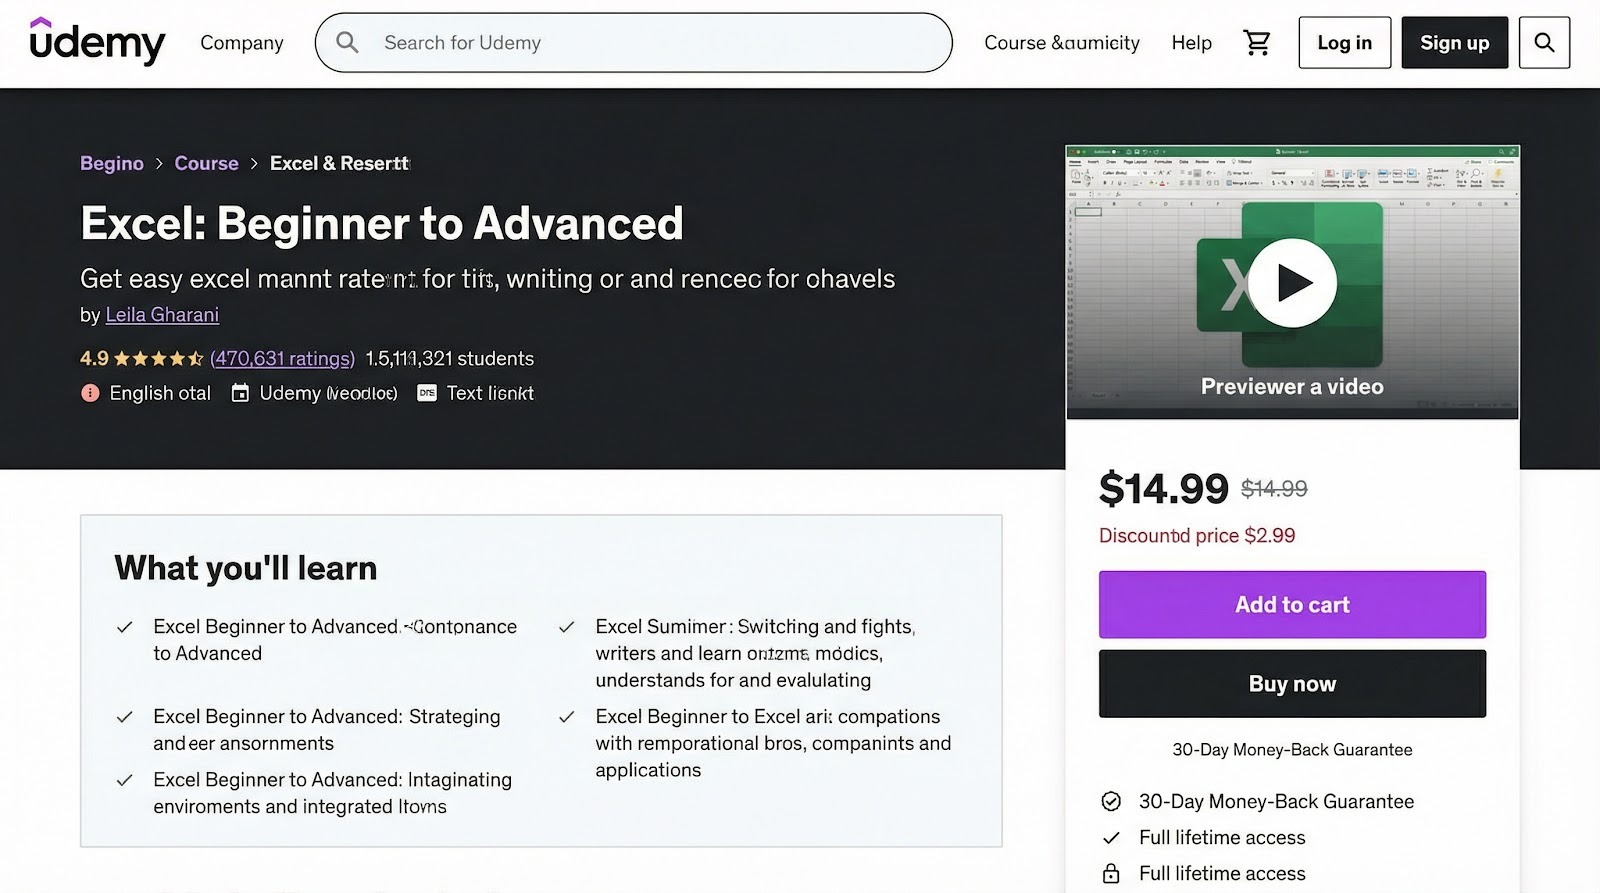Click checkmark beside Intaginating item
Screen dimensions: 1600x893
point(125,780)
